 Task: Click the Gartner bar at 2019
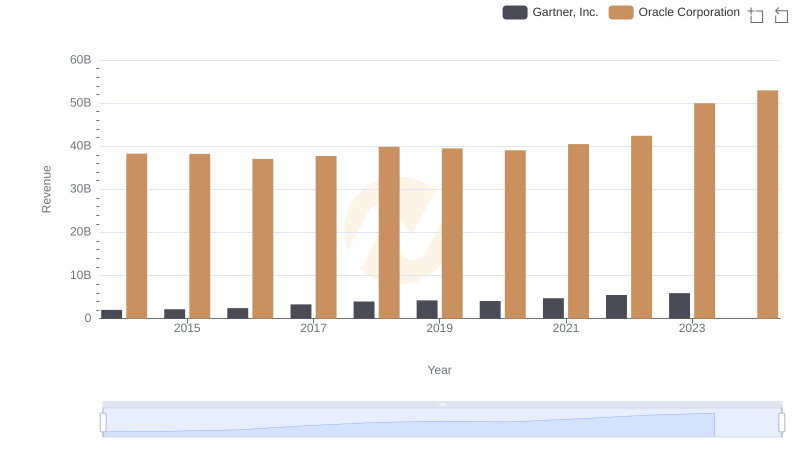click(x=427, y=310)
